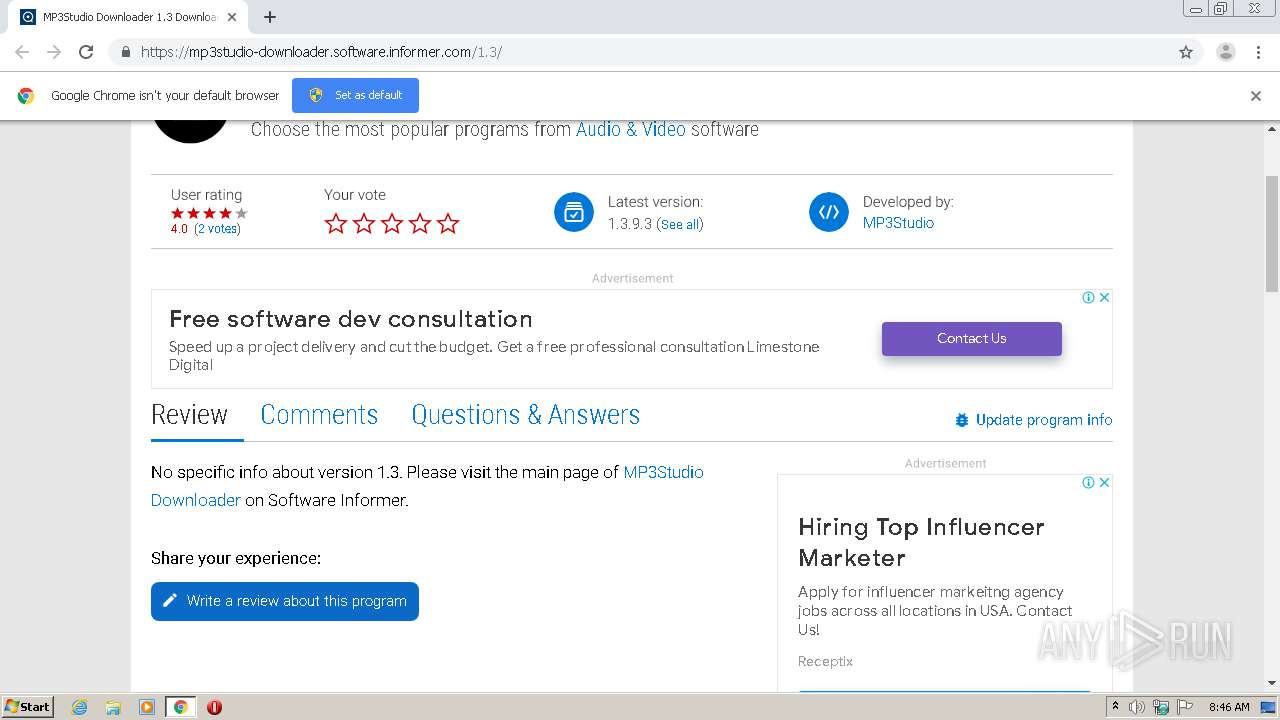Screen dimensions: 1280x720
Task: Bookmark this page with the star icon
Action: [1186, 52]
